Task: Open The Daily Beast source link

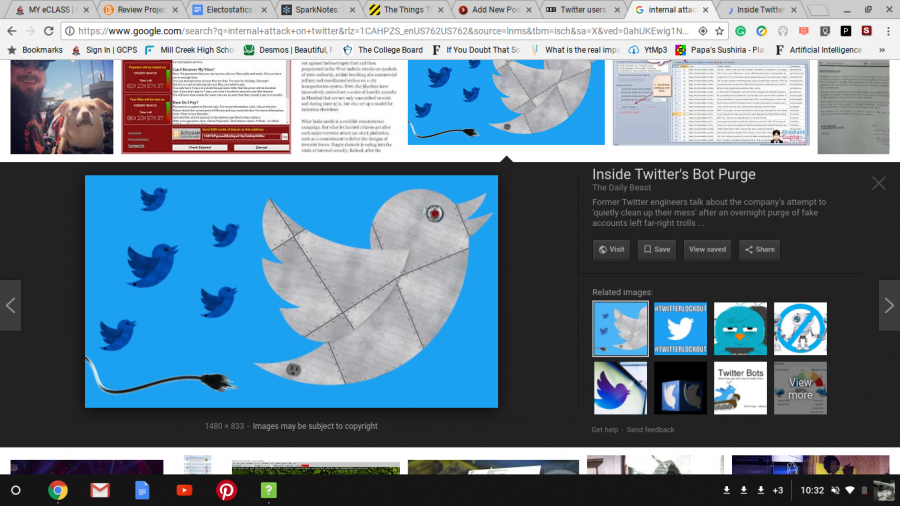Action: coord(622,188)
